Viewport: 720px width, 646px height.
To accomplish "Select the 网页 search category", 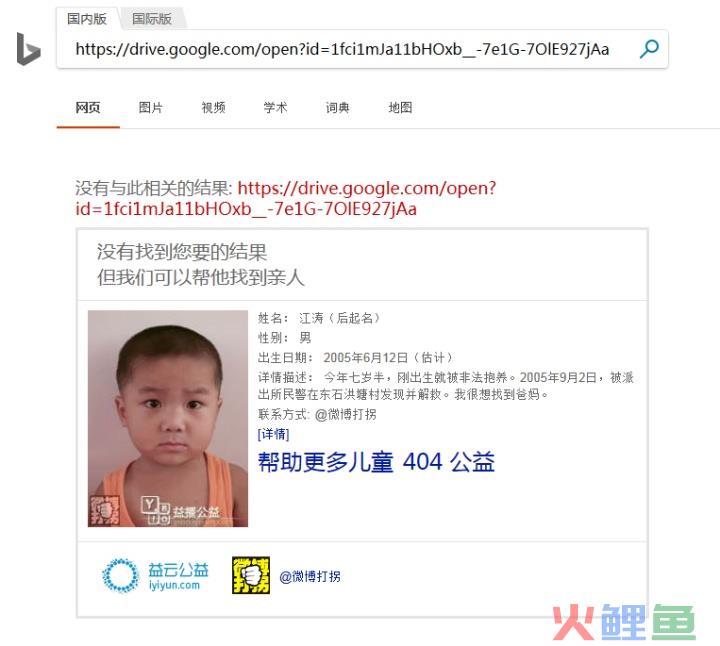I will point(88,107).
